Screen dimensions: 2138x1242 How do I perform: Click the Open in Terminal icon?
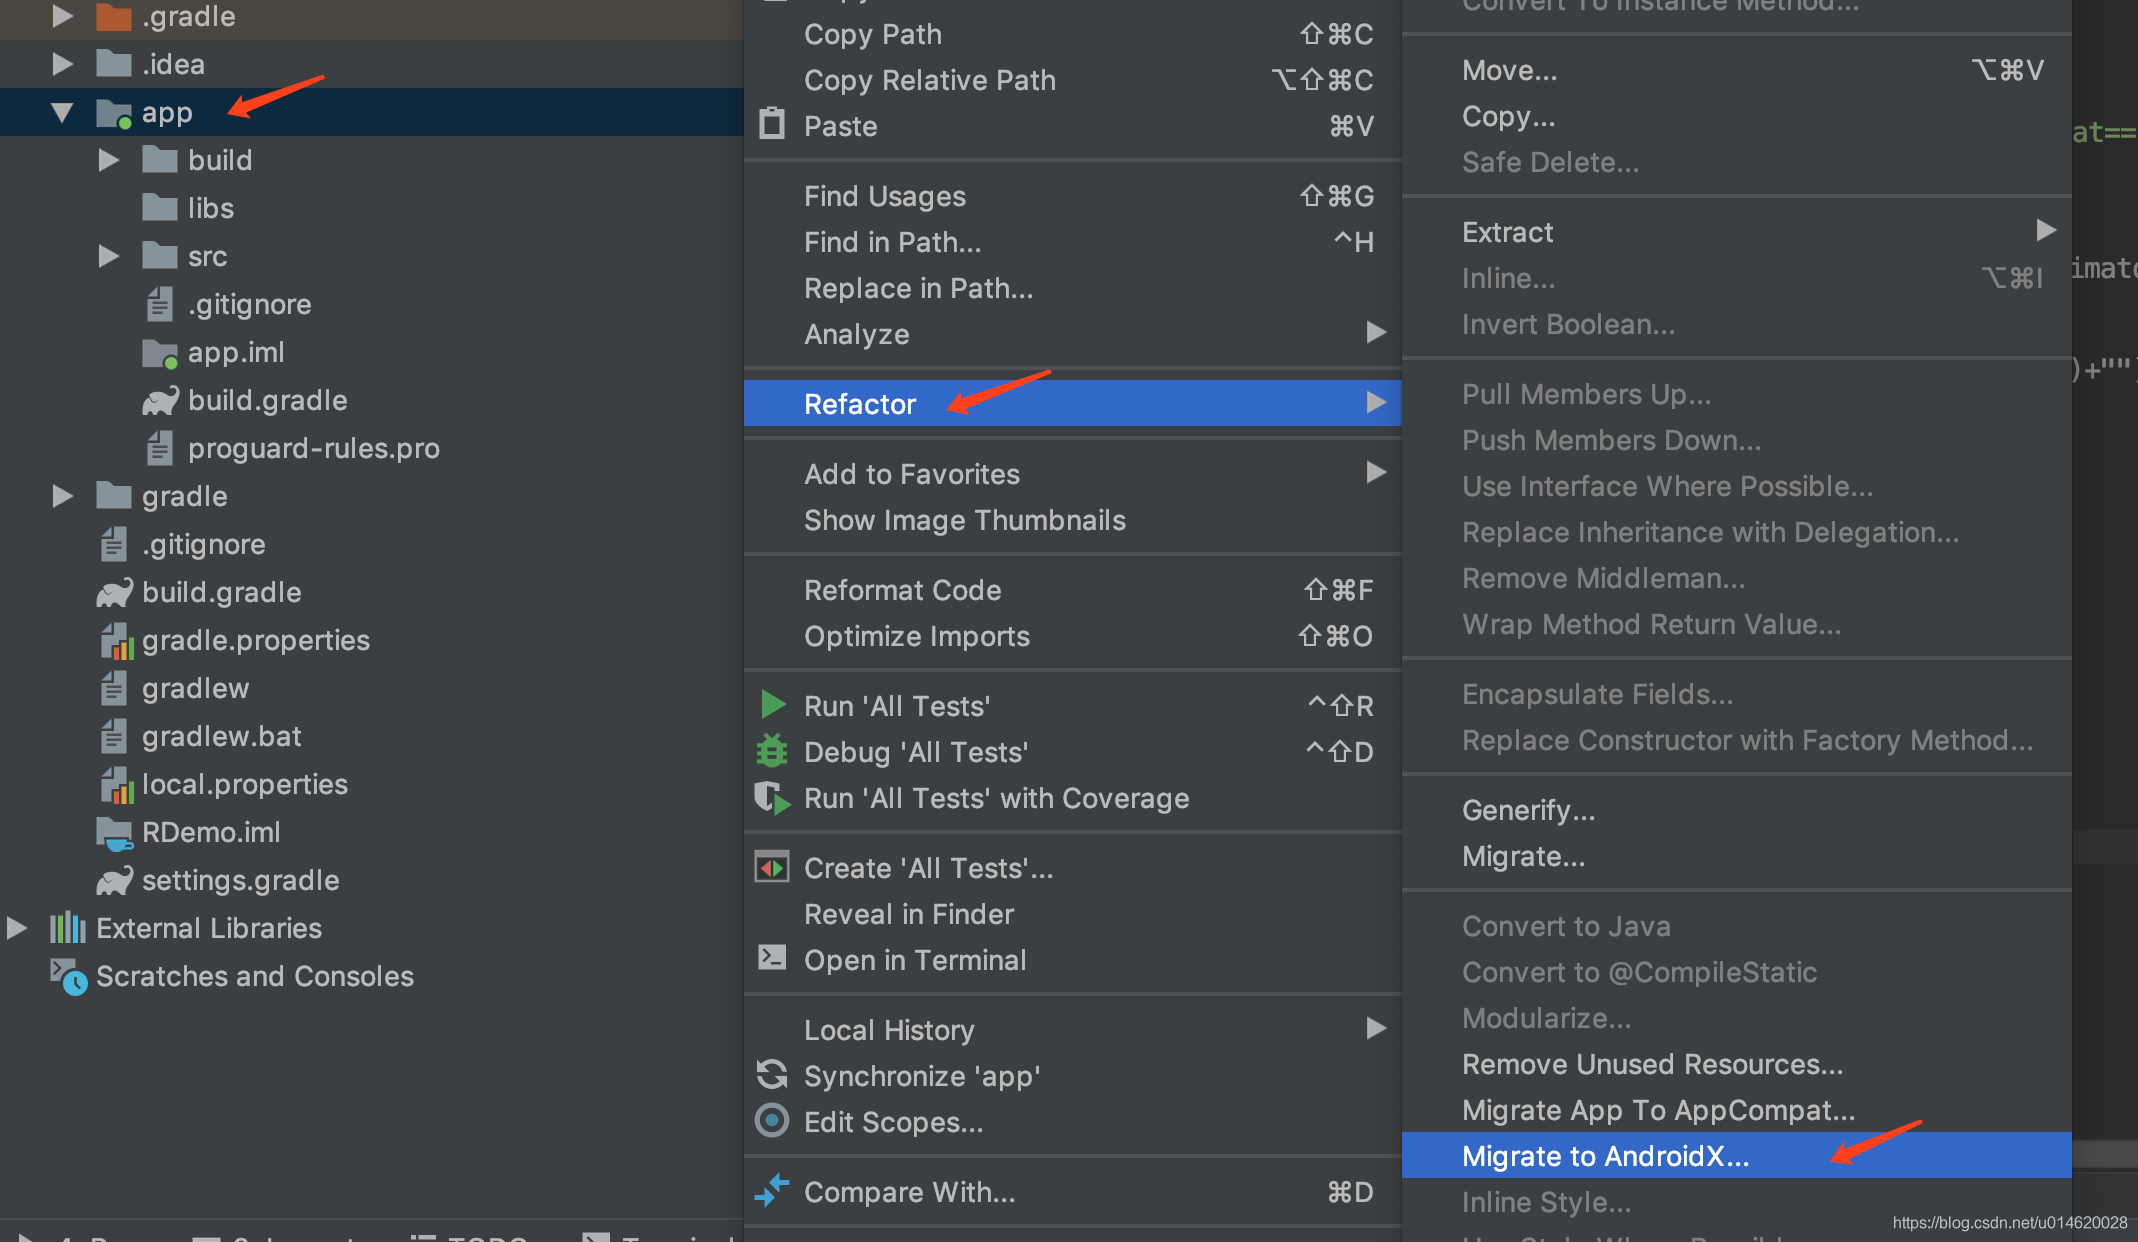click(772, 958)
